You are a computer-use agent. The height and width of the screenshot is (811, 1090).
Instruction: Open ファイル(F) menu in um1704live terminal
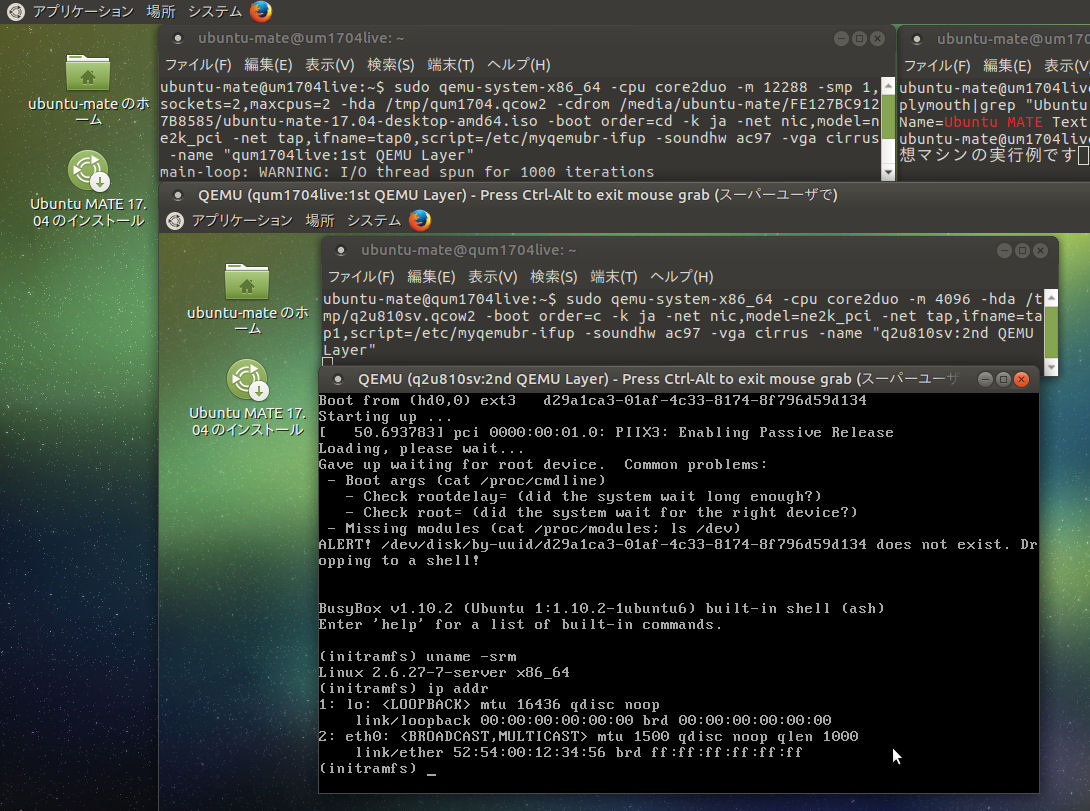point(198,65)
